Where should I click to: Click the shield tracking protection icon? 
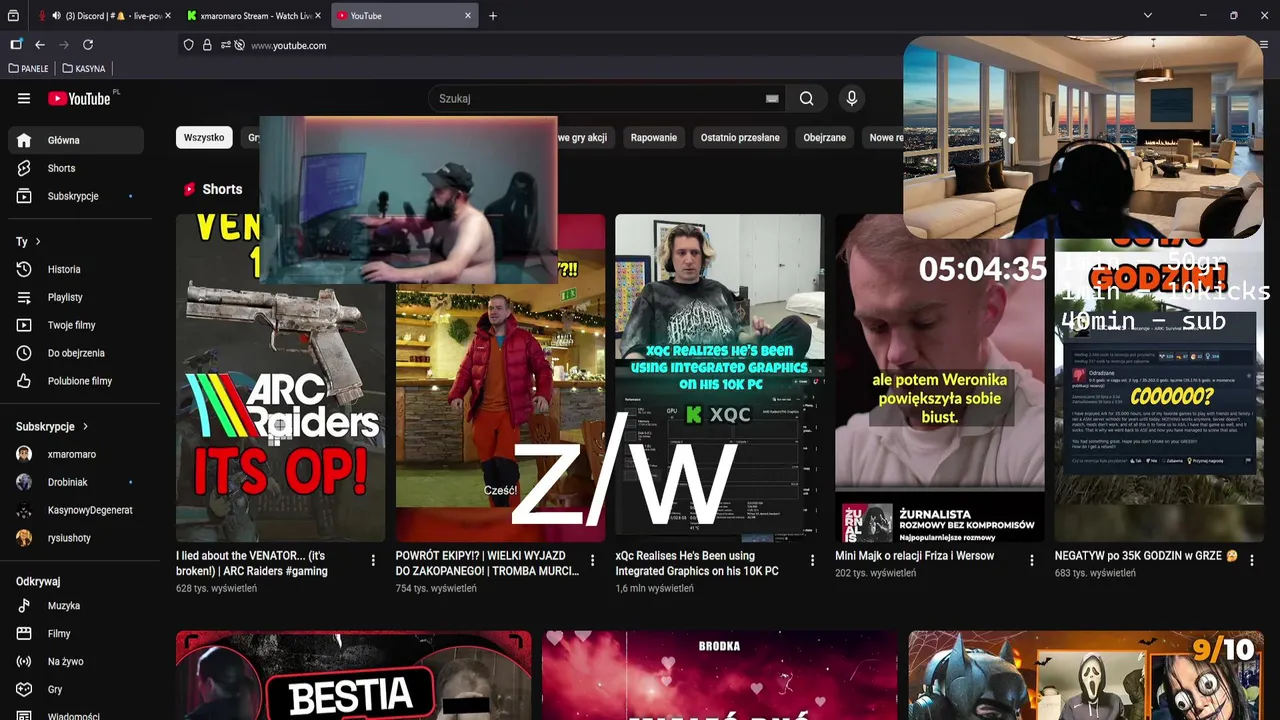click(188, 45)
